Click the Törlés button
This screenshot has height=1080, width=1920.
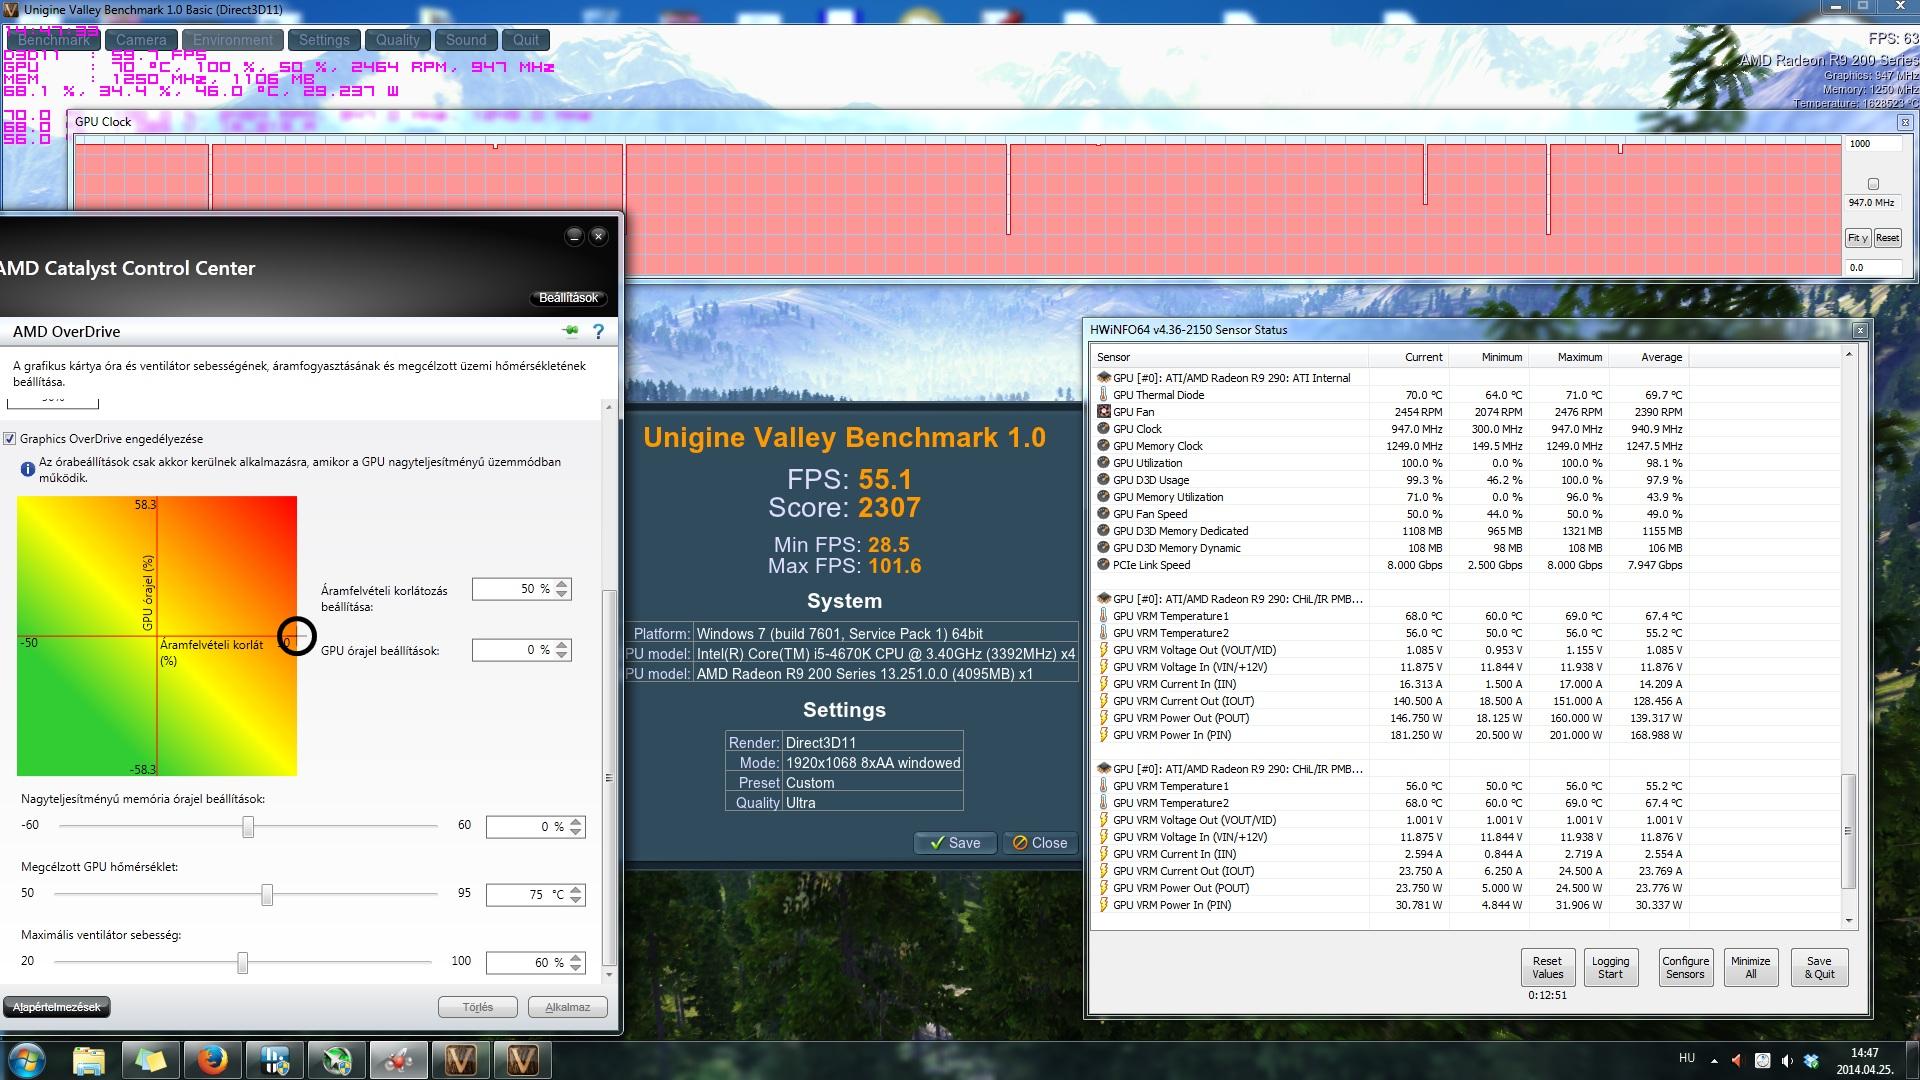coord(478,1007)
